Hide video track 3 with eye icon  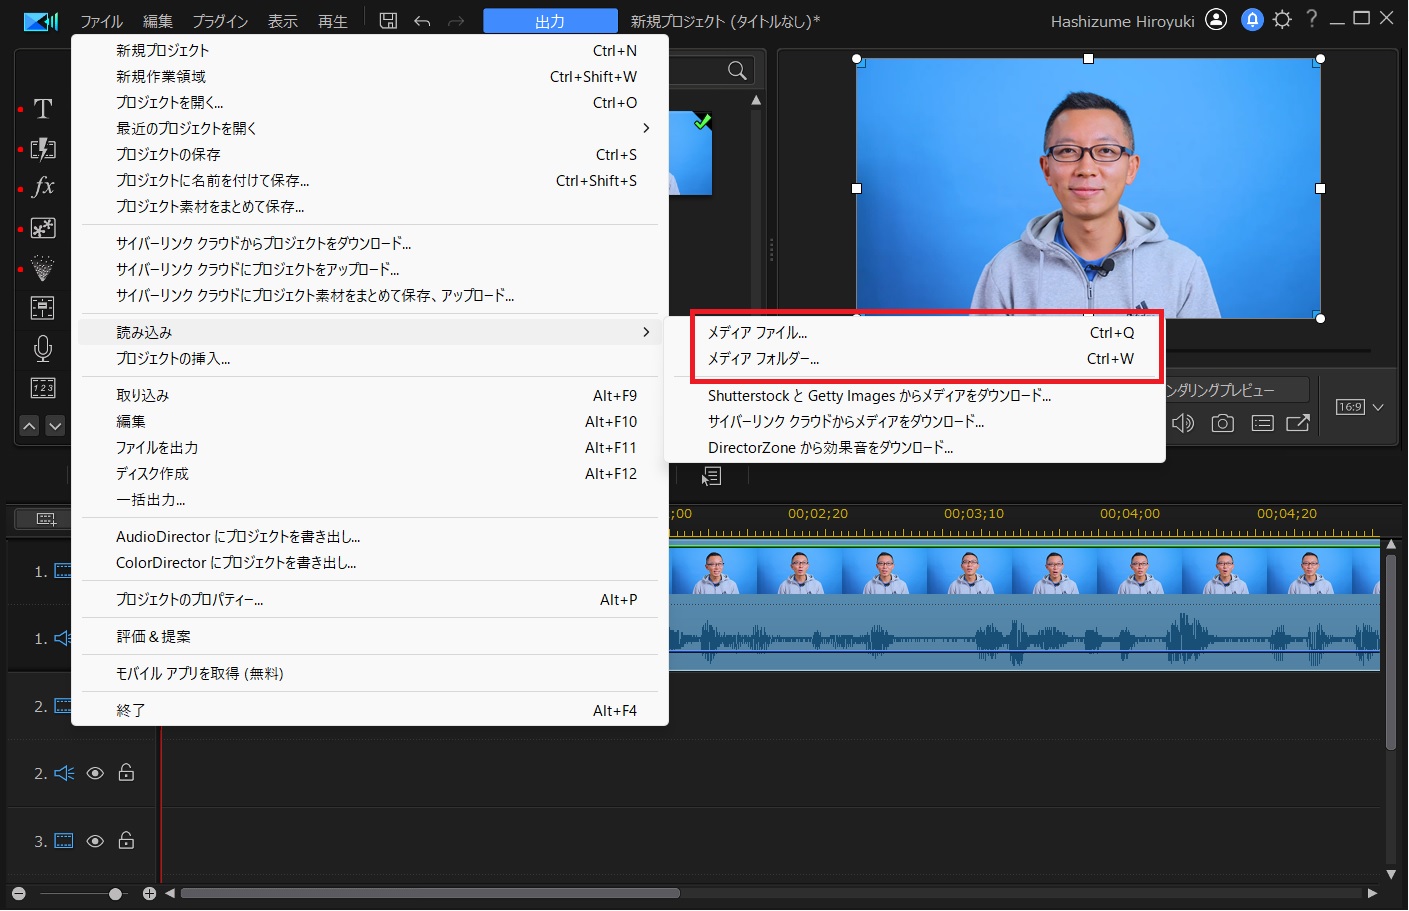[95, 841]
